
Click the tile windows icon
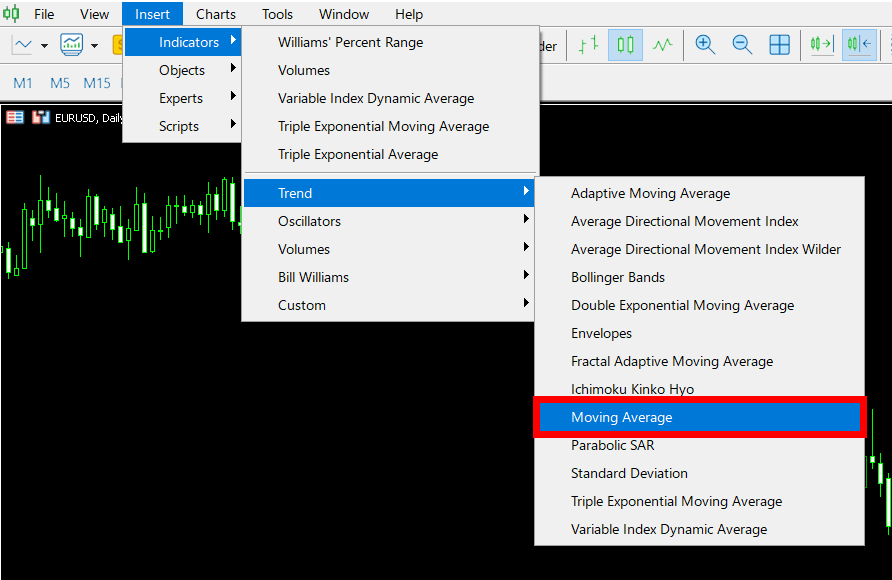click(x=779, y=44)
